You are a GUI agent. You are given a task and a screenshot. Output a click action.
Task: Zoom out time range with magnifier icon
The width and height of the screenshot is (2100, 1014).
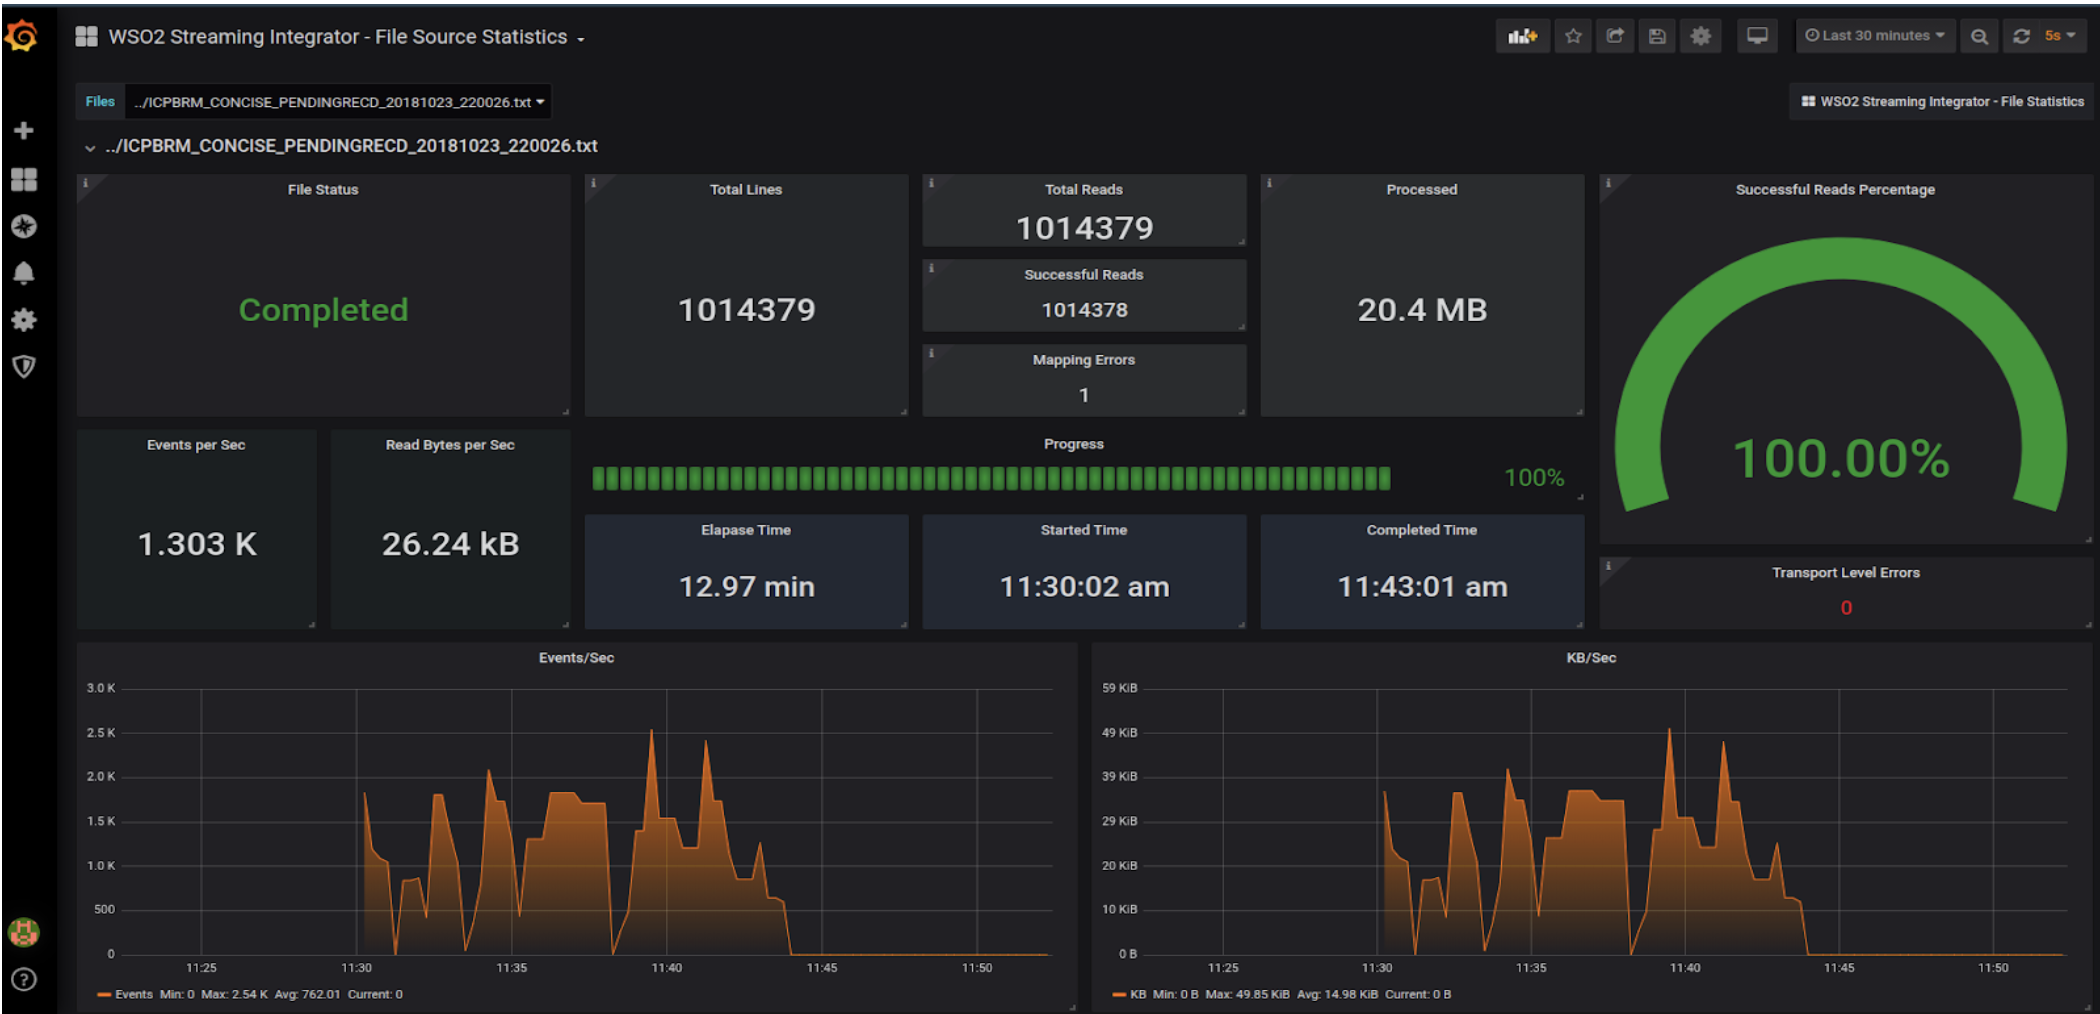(1979, 36)
